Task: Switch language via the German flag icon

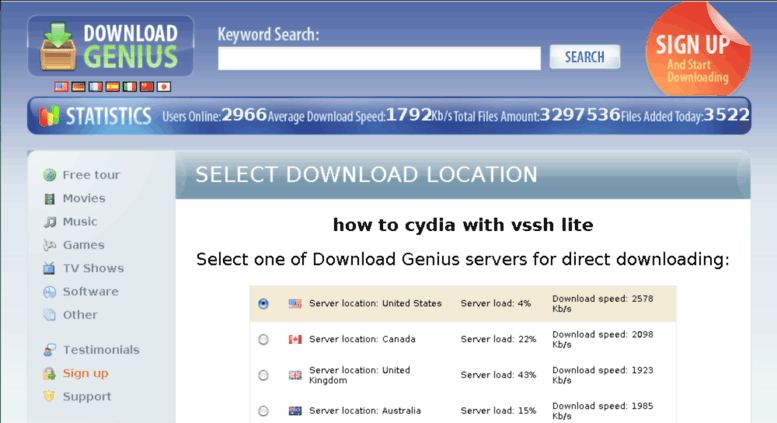Action: 78,87
